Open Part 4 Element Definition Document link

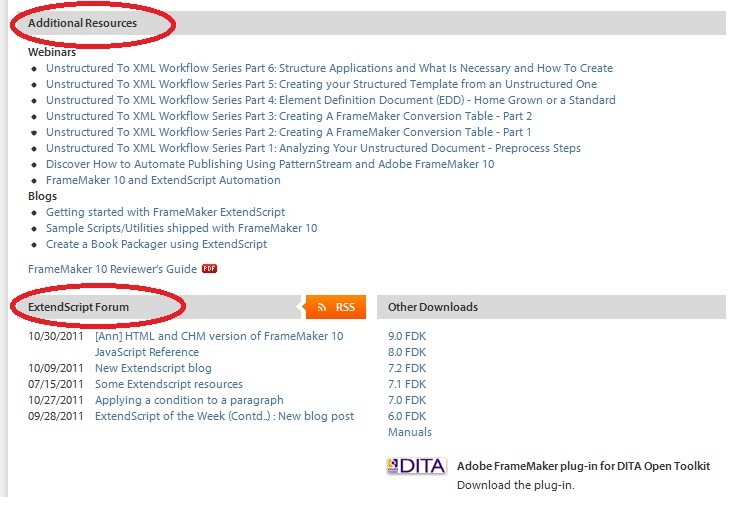pyautogui.click(x=330, y=100)
